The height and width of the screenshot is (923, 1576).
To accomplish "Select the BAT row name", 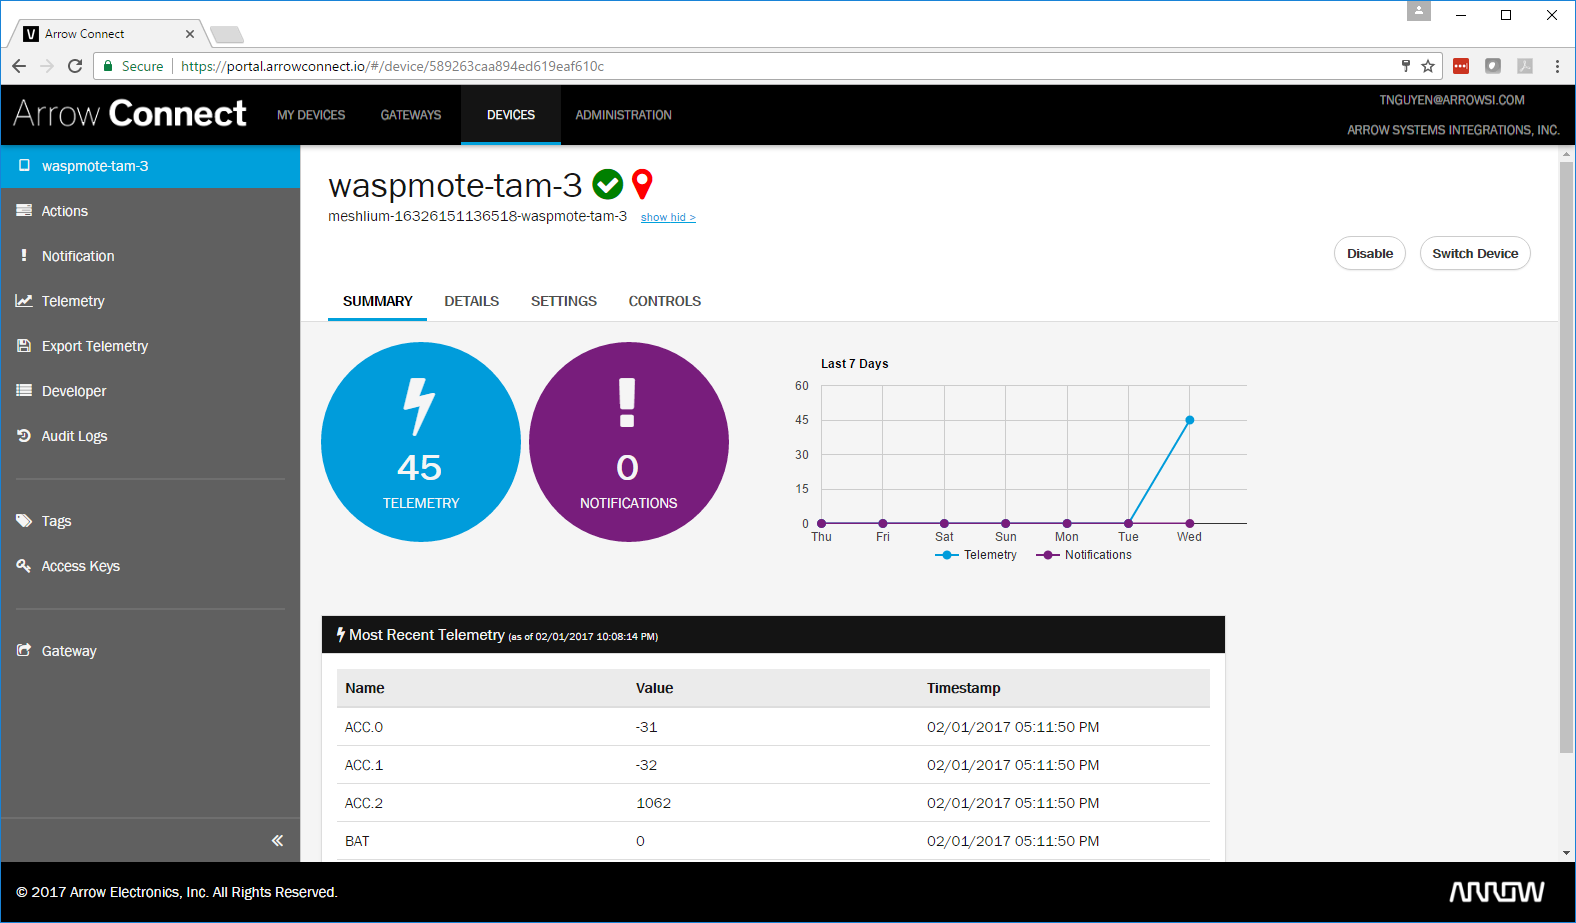I will (x=357, y=841).
